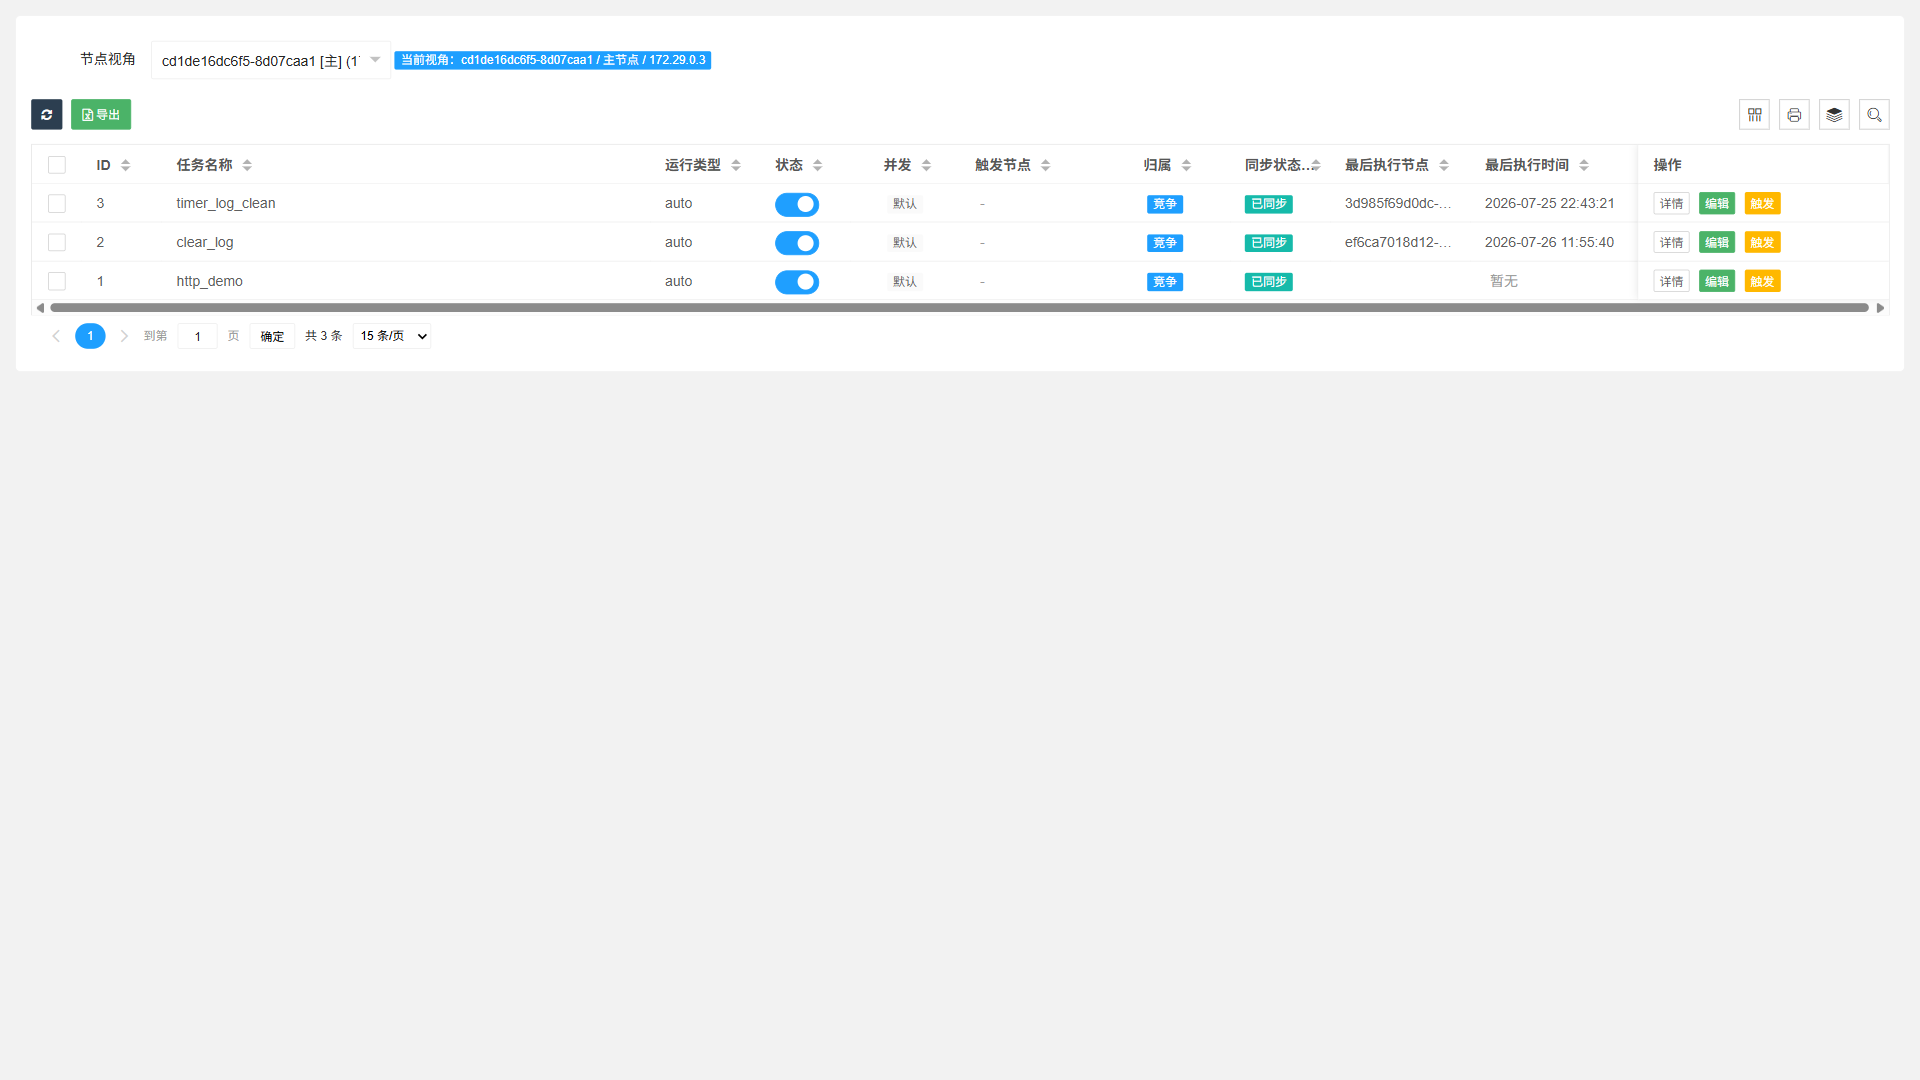
Task: Sort by 任务名称 column arrows
Action: [247, 165]
